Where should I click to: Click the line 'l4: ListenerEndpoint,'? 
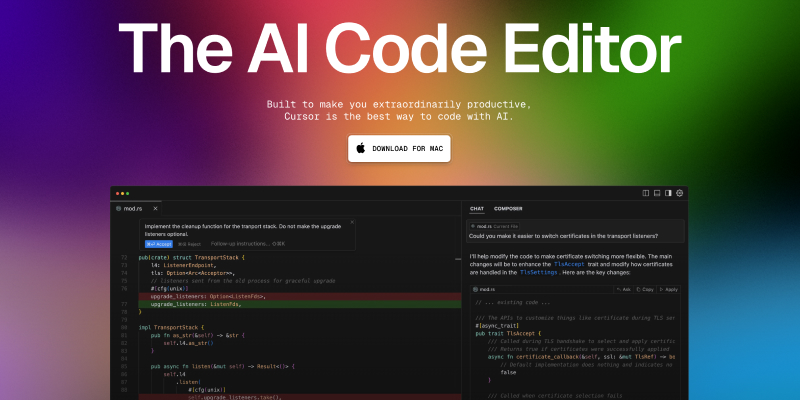point(184,265)
